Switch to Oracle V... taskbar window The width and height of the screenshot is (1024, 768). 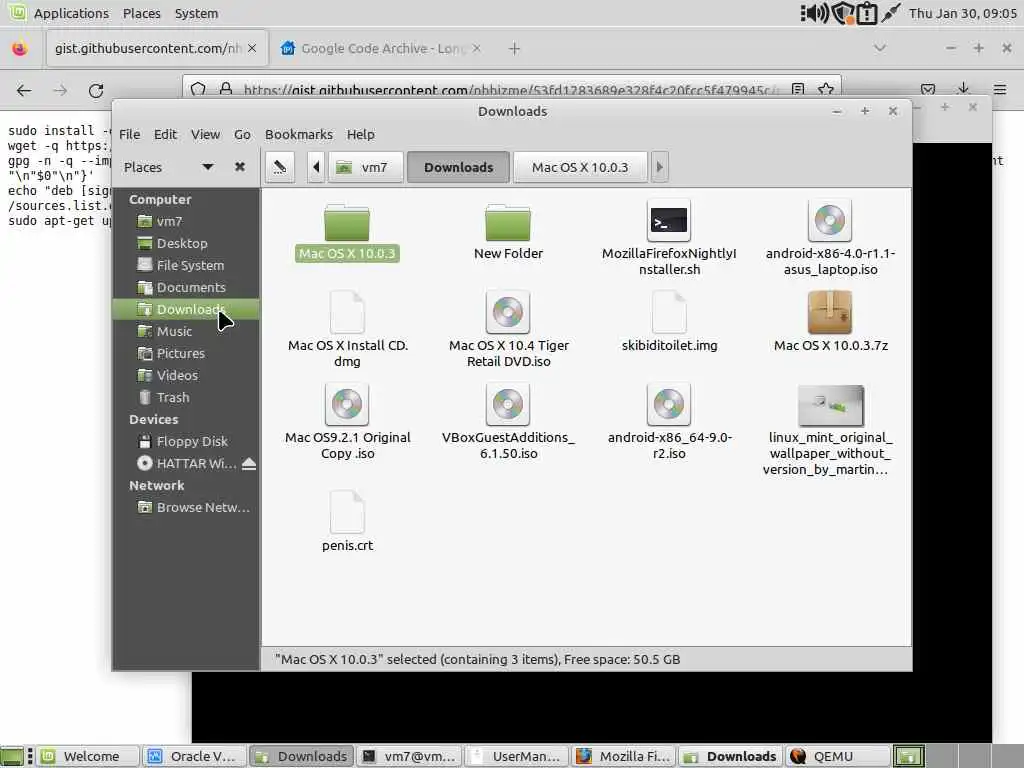pos(193,756)
